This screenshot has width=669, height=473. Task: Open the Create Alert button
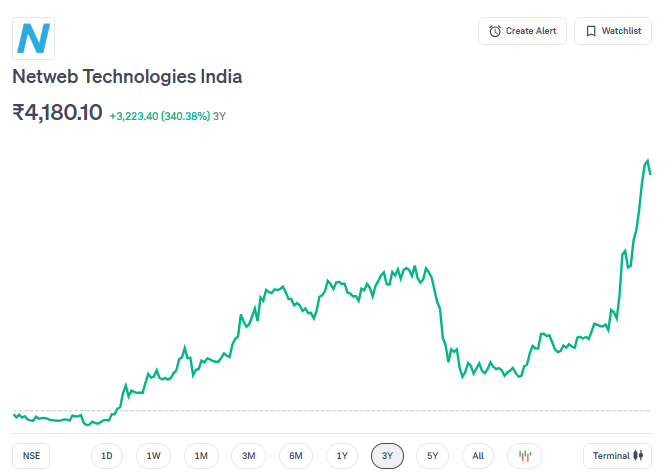point(522,31)
